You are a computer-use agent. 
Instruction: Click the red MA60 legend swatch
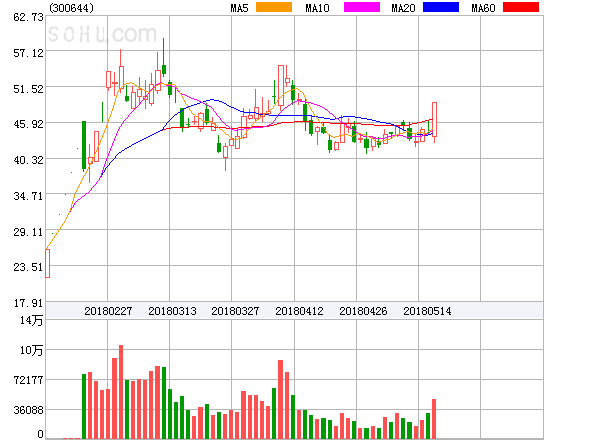[521, 7]
